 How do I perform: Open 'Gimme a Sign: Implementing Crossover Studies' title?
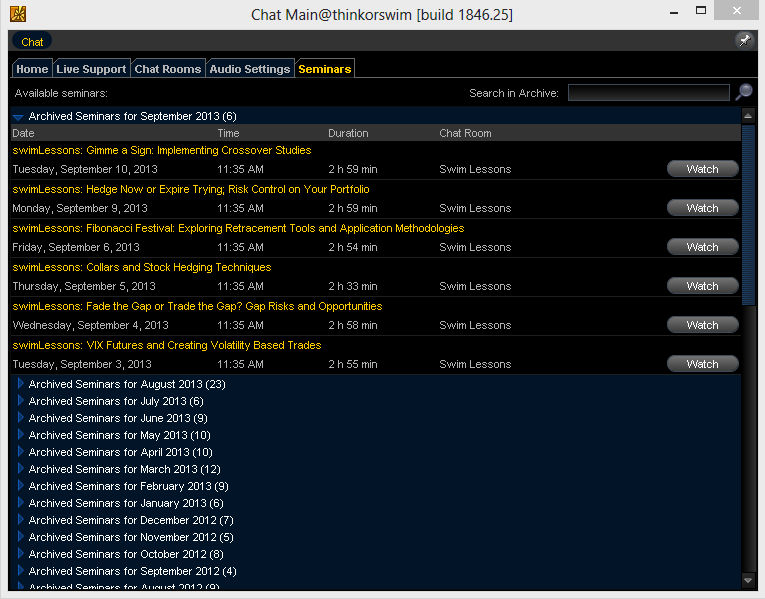click(162, 150)
